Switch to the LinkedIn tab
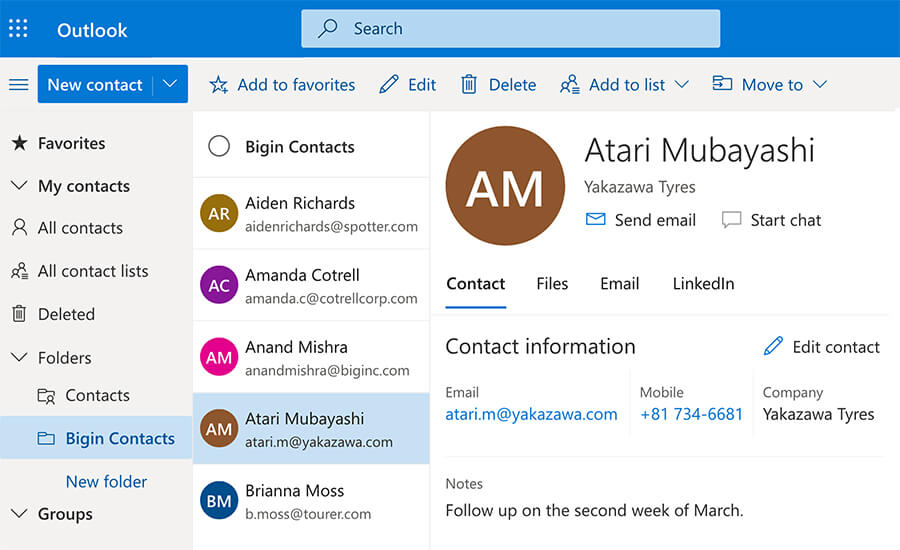900x550 pixels. pyautogui.click(x=703, y=284)
